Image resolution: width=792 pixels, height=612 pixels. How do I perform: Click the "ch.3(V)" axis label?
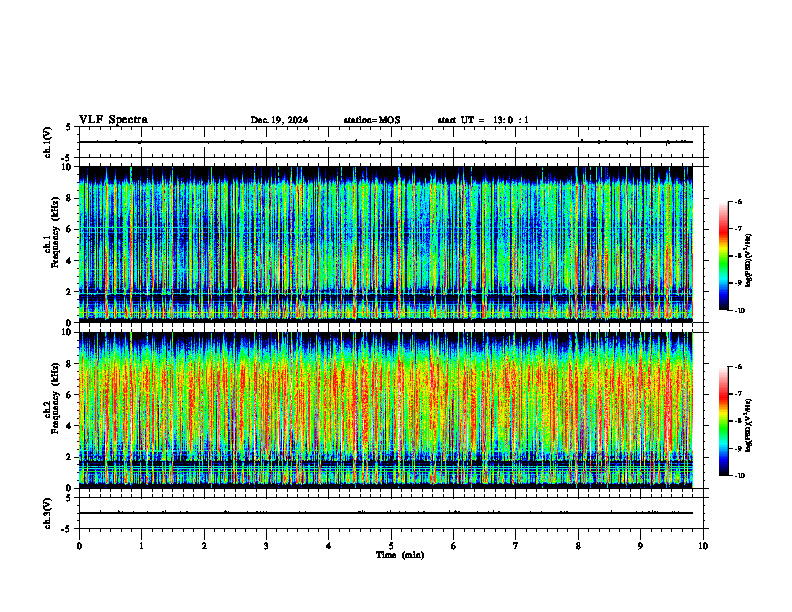47,513
